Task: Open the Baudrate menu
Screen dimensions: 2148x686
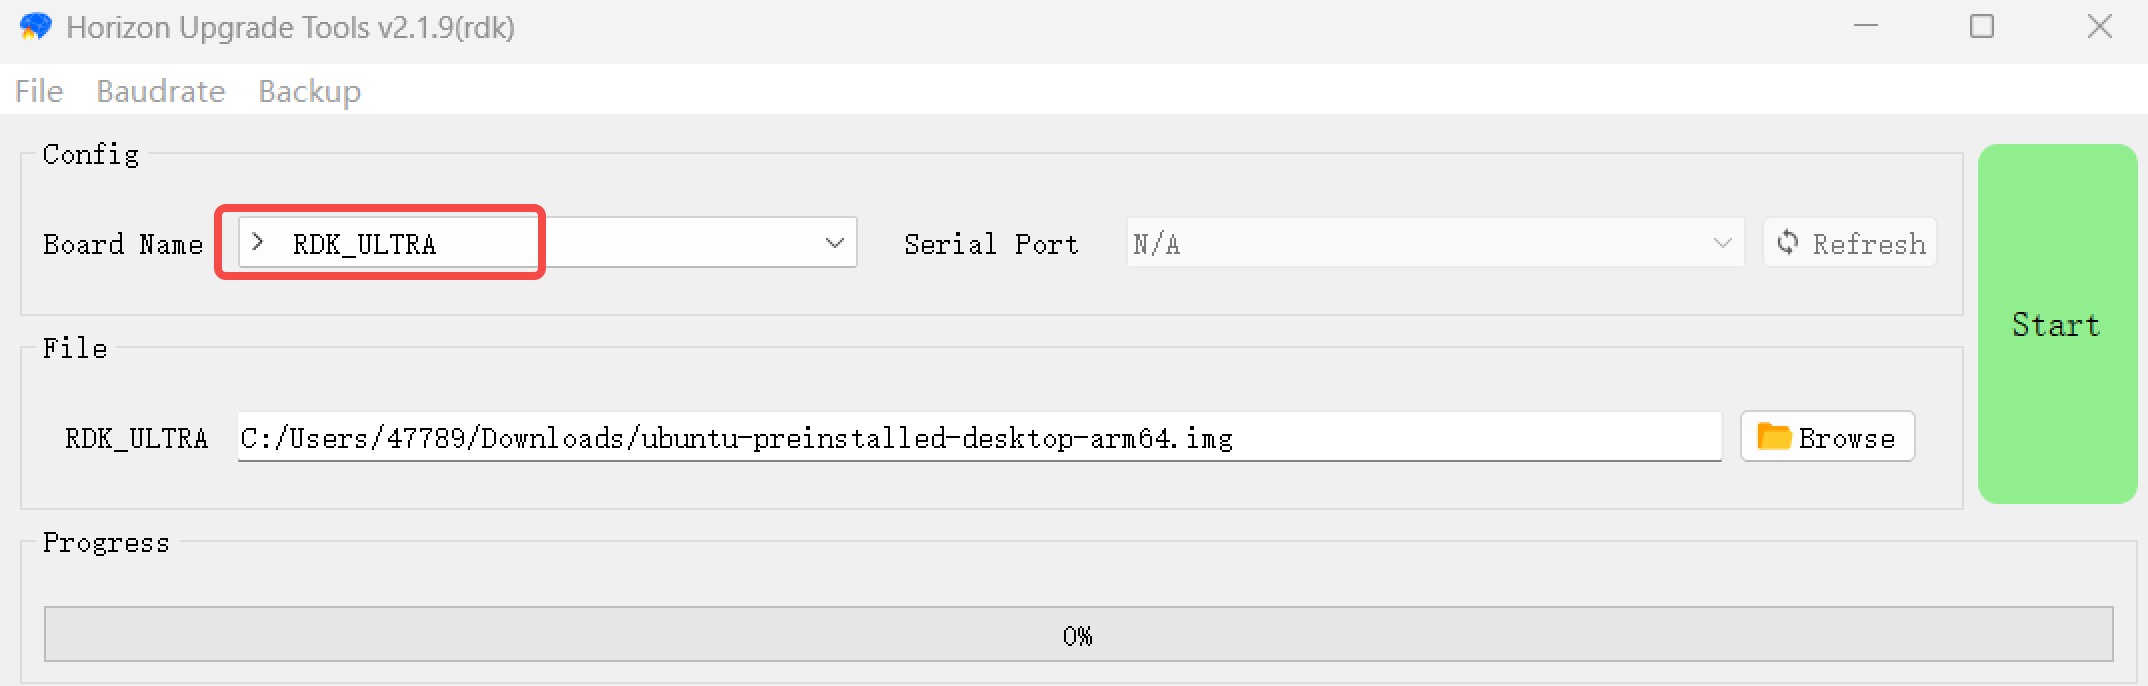Action: [x=161, y=91]
